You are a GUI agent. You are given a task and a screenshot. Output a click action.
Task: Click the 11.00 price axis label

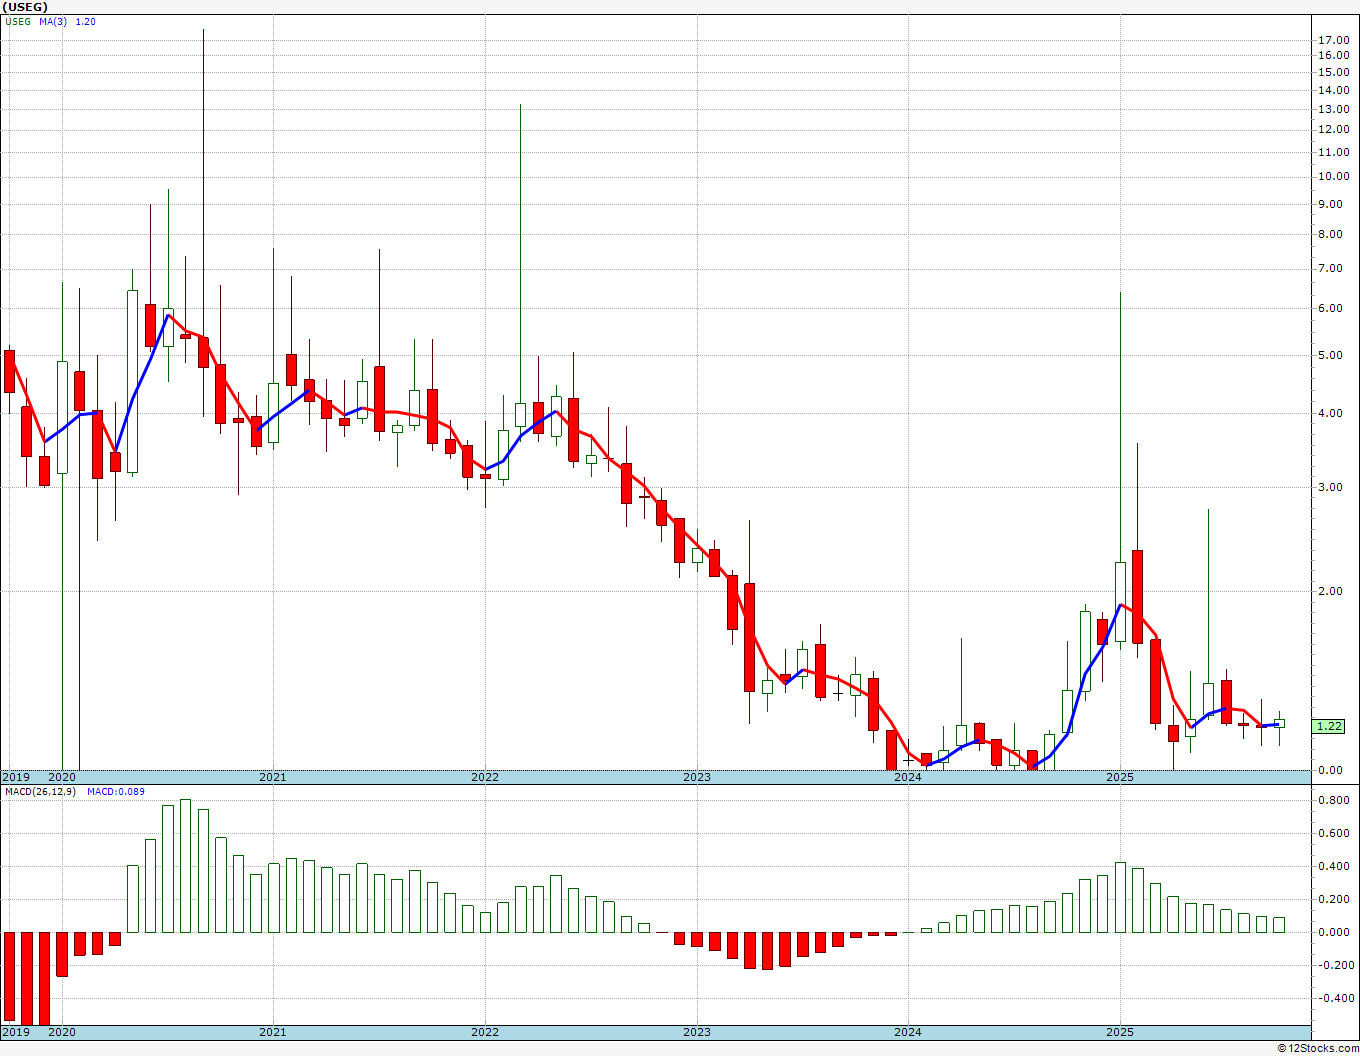(x=1334, y=153)
